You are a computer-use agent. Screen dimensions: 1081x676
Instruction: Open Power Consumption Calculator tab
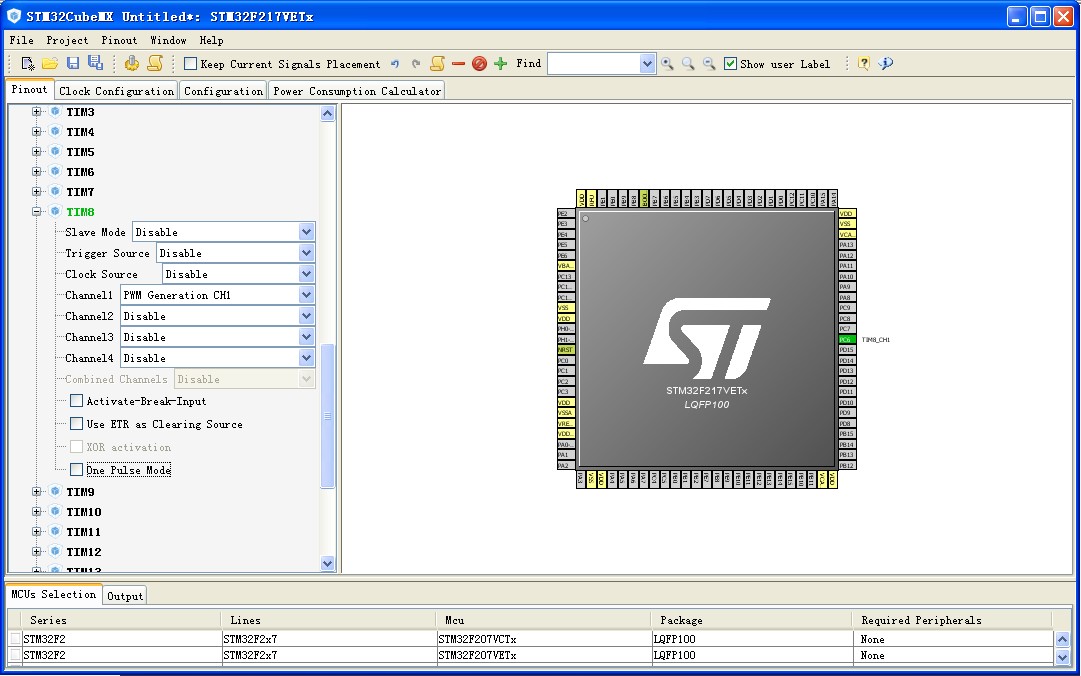[357, 91]
